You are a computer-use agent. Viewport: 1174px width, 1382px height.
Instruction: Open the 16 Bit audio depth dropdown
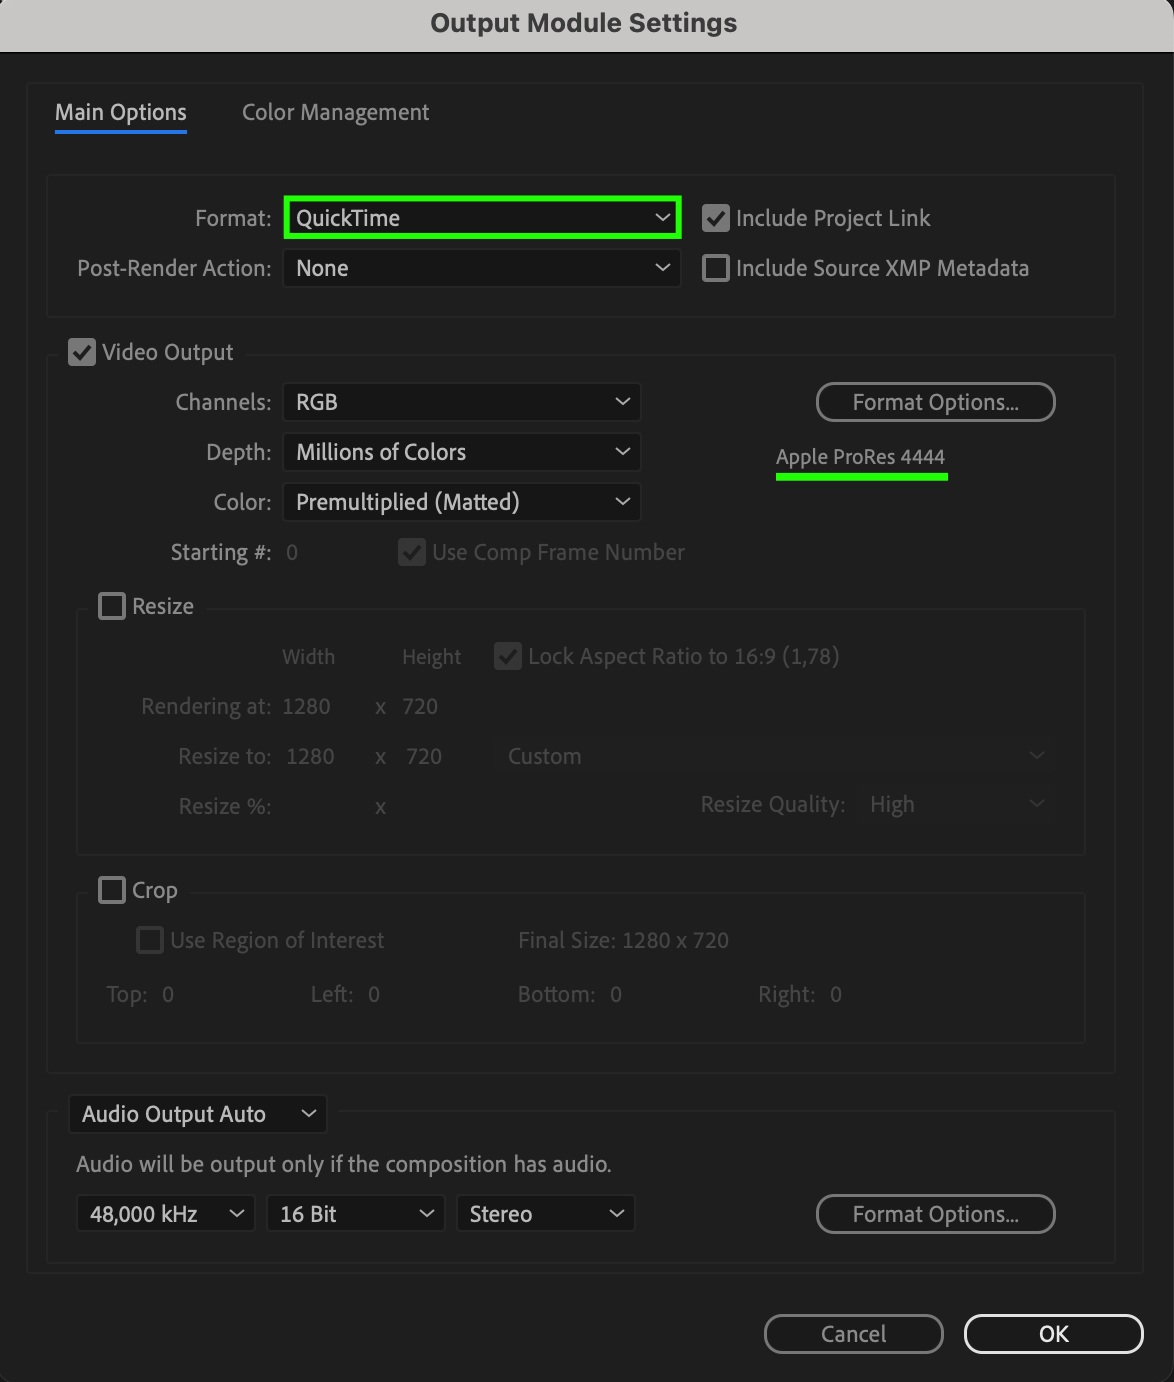click(x=356, y=1214)
